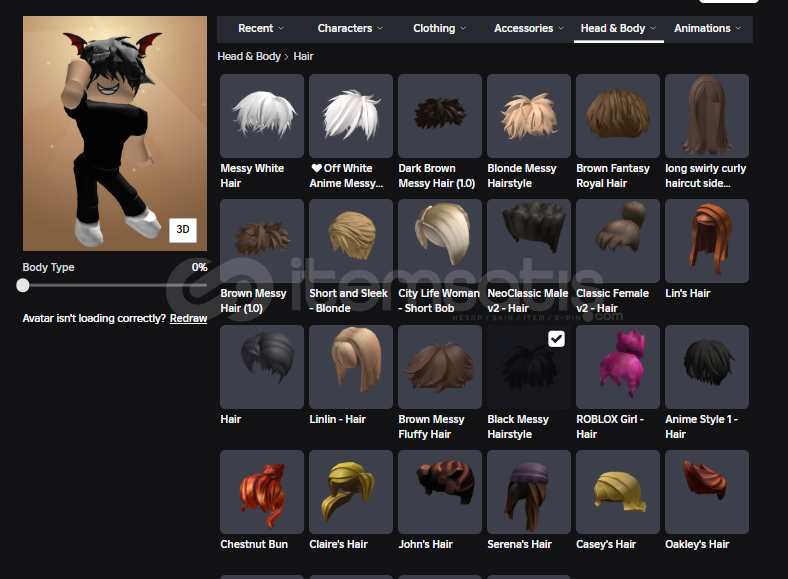Select the long swirly curly haircut item
The width and height of the screenshot is (788, 579).
coord(707,116)
